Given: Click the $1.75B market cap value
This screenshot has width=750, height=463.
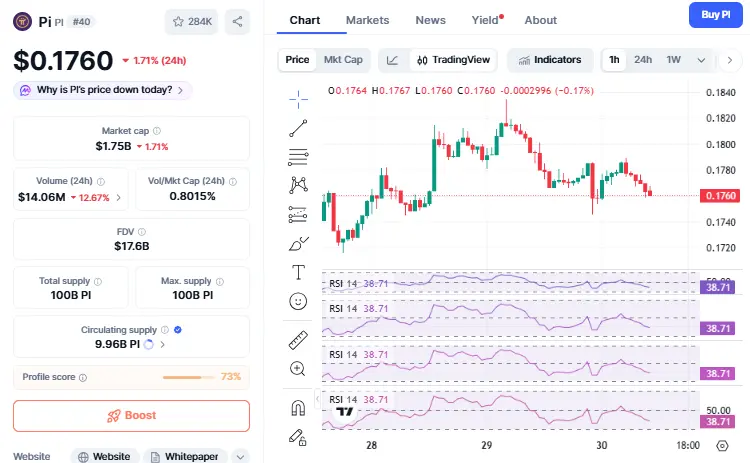Looking at the screenshot, I should click(x=113, y=146).
